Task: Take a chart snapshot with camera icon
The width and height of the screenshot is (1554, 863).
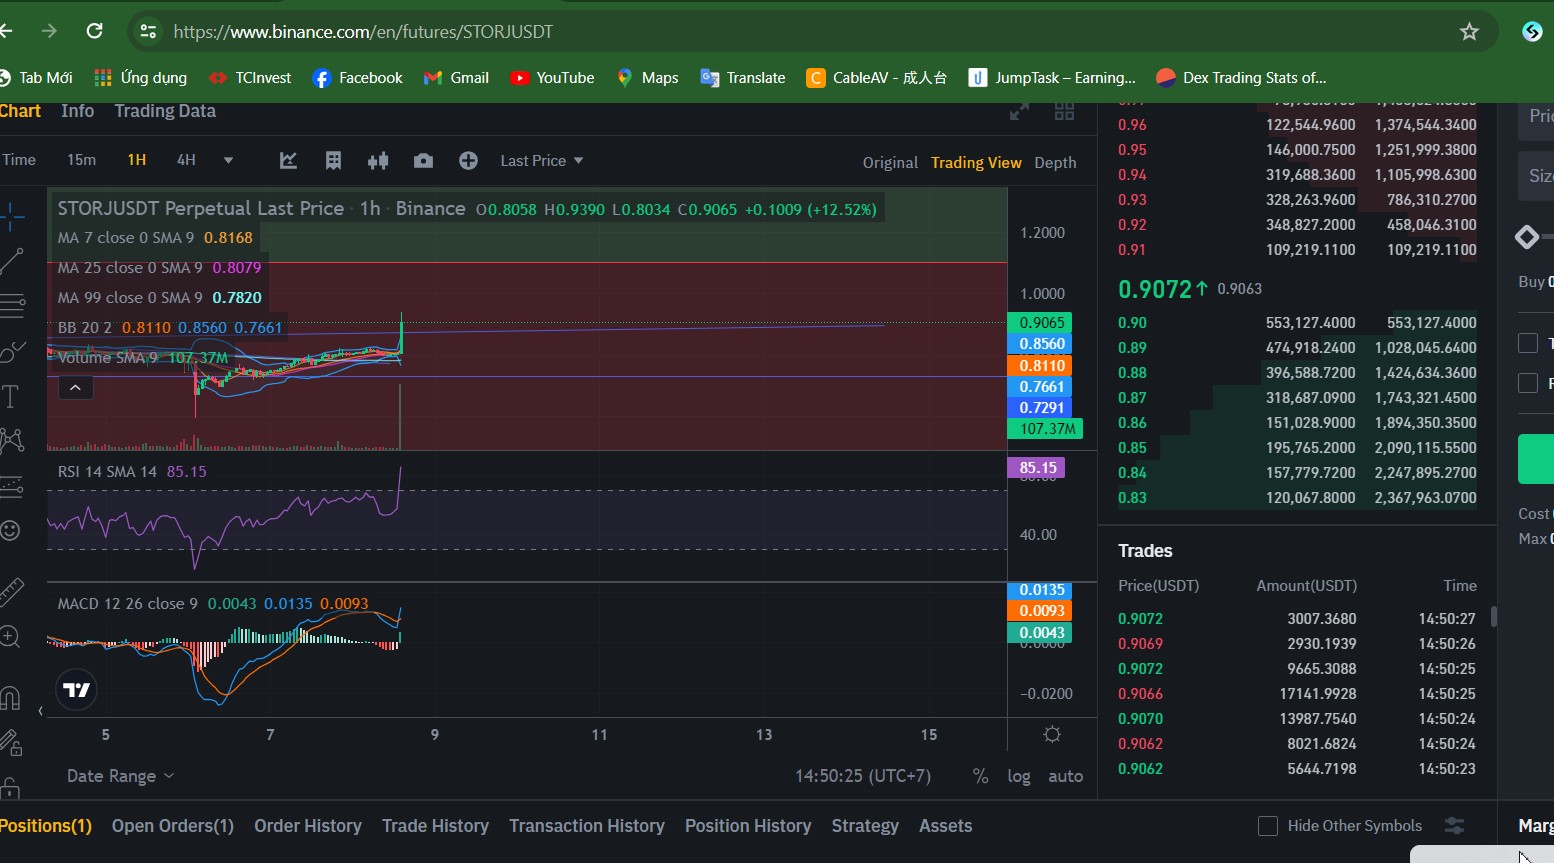Action: tap(423, 161)
